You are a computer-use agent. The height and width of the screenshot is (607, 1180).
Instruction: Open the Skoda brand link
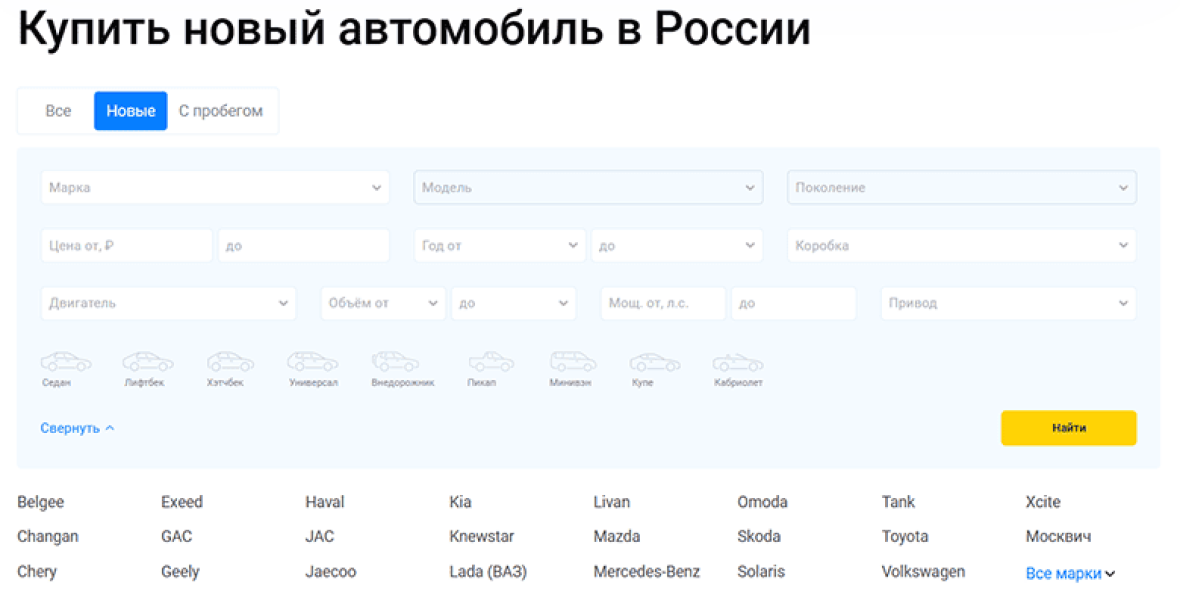759,537
